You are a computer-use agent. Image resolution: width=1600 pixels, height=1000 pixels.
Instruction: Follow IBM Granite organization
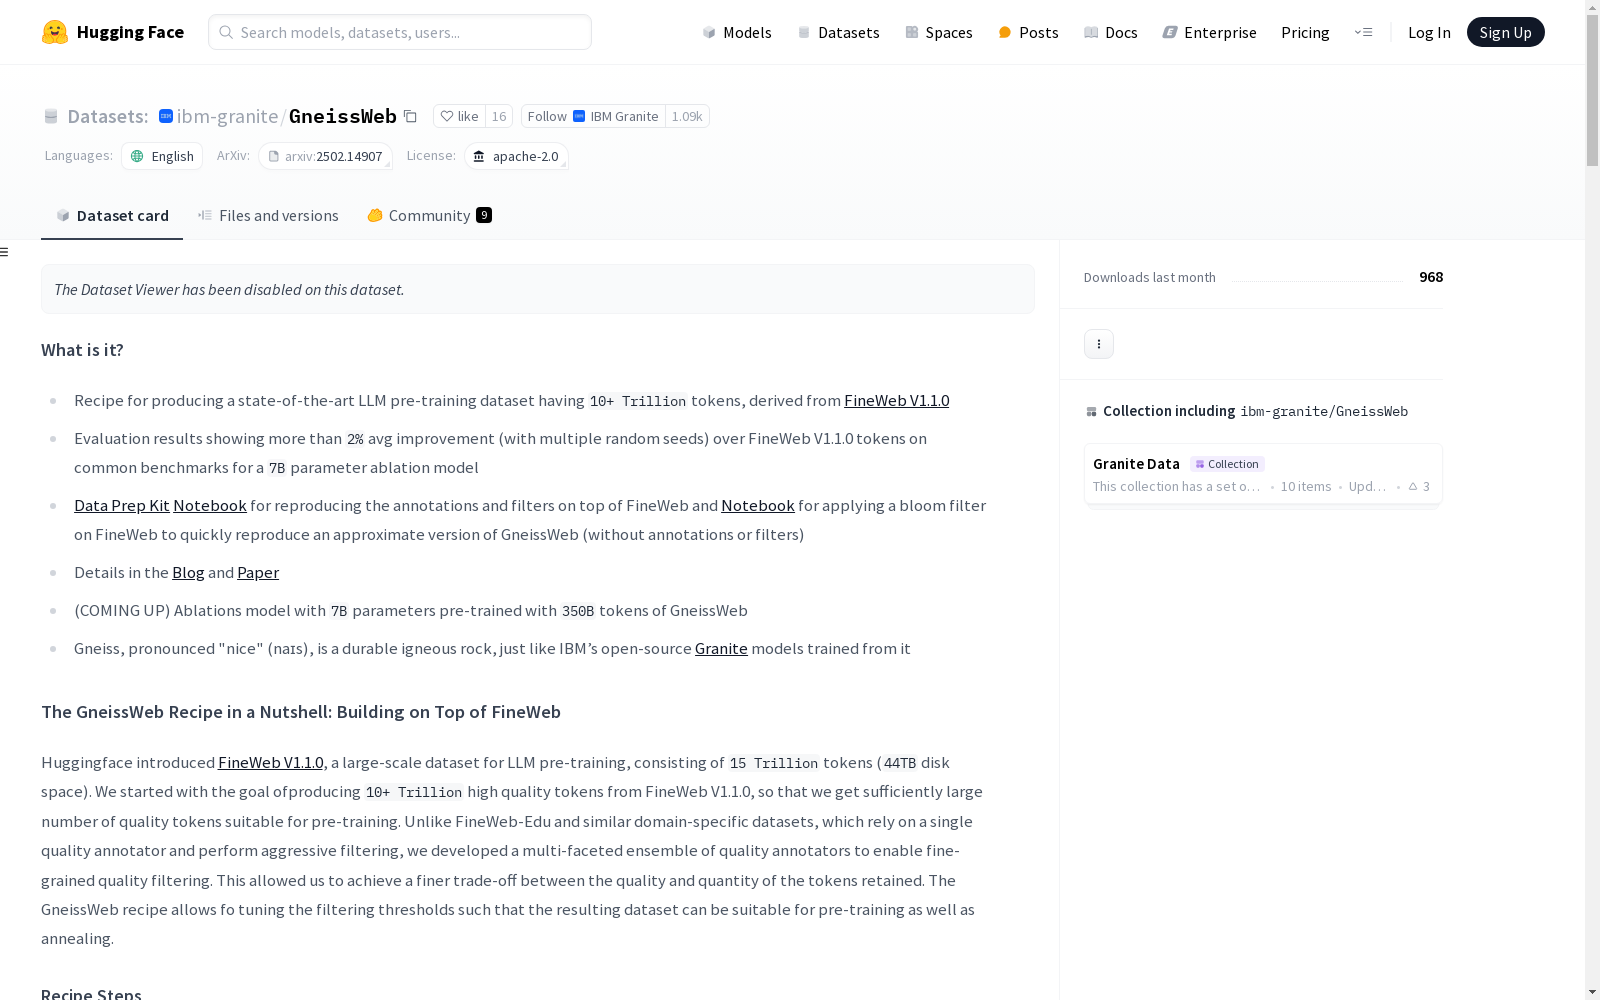[x=593, y=116]
